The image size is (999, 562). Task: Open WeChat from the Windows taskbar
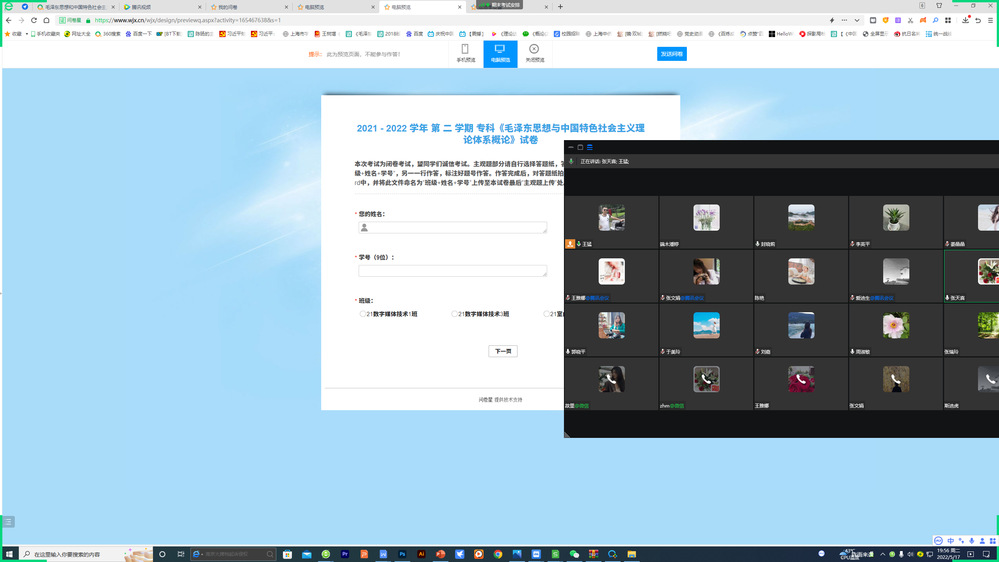[x=574, y=554]
